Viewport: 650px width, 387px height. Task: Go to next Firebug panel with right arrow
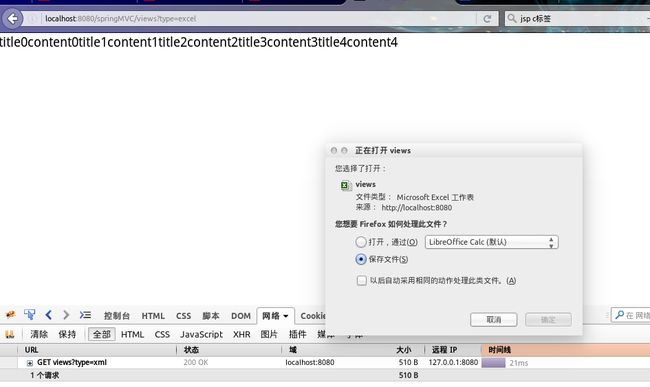(66, 315)
